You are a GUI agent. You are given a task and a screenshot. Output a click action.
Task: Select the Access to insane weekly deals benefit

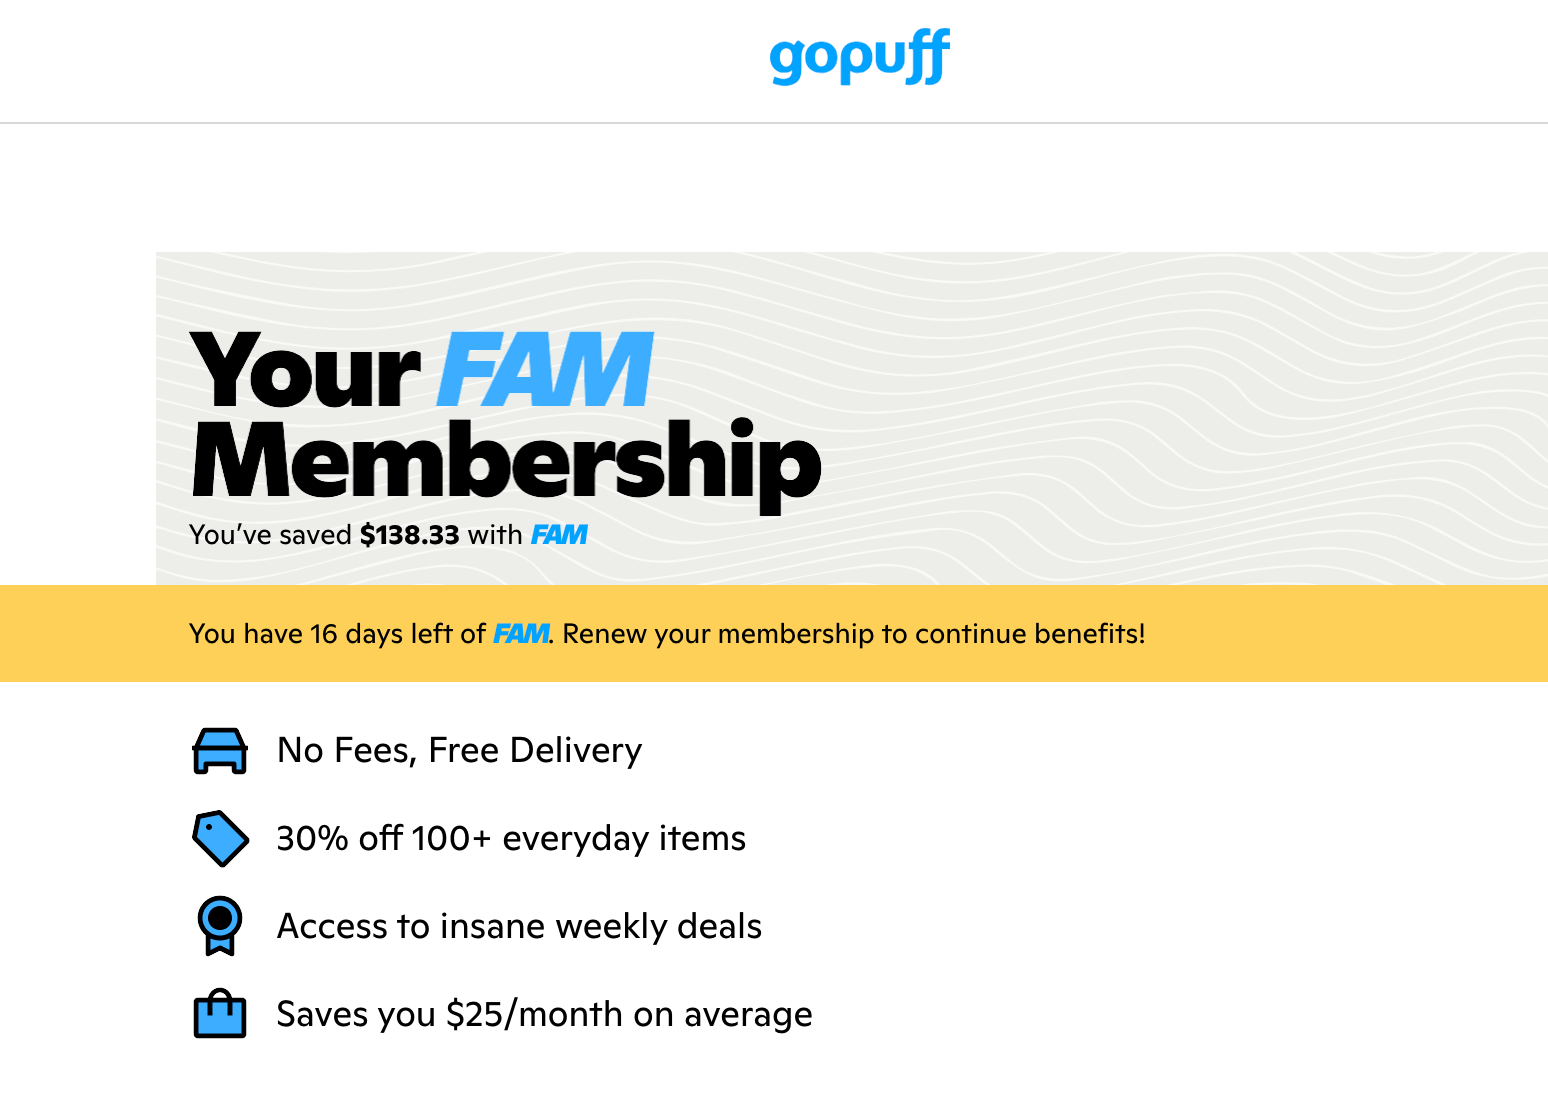click(519, 926)
